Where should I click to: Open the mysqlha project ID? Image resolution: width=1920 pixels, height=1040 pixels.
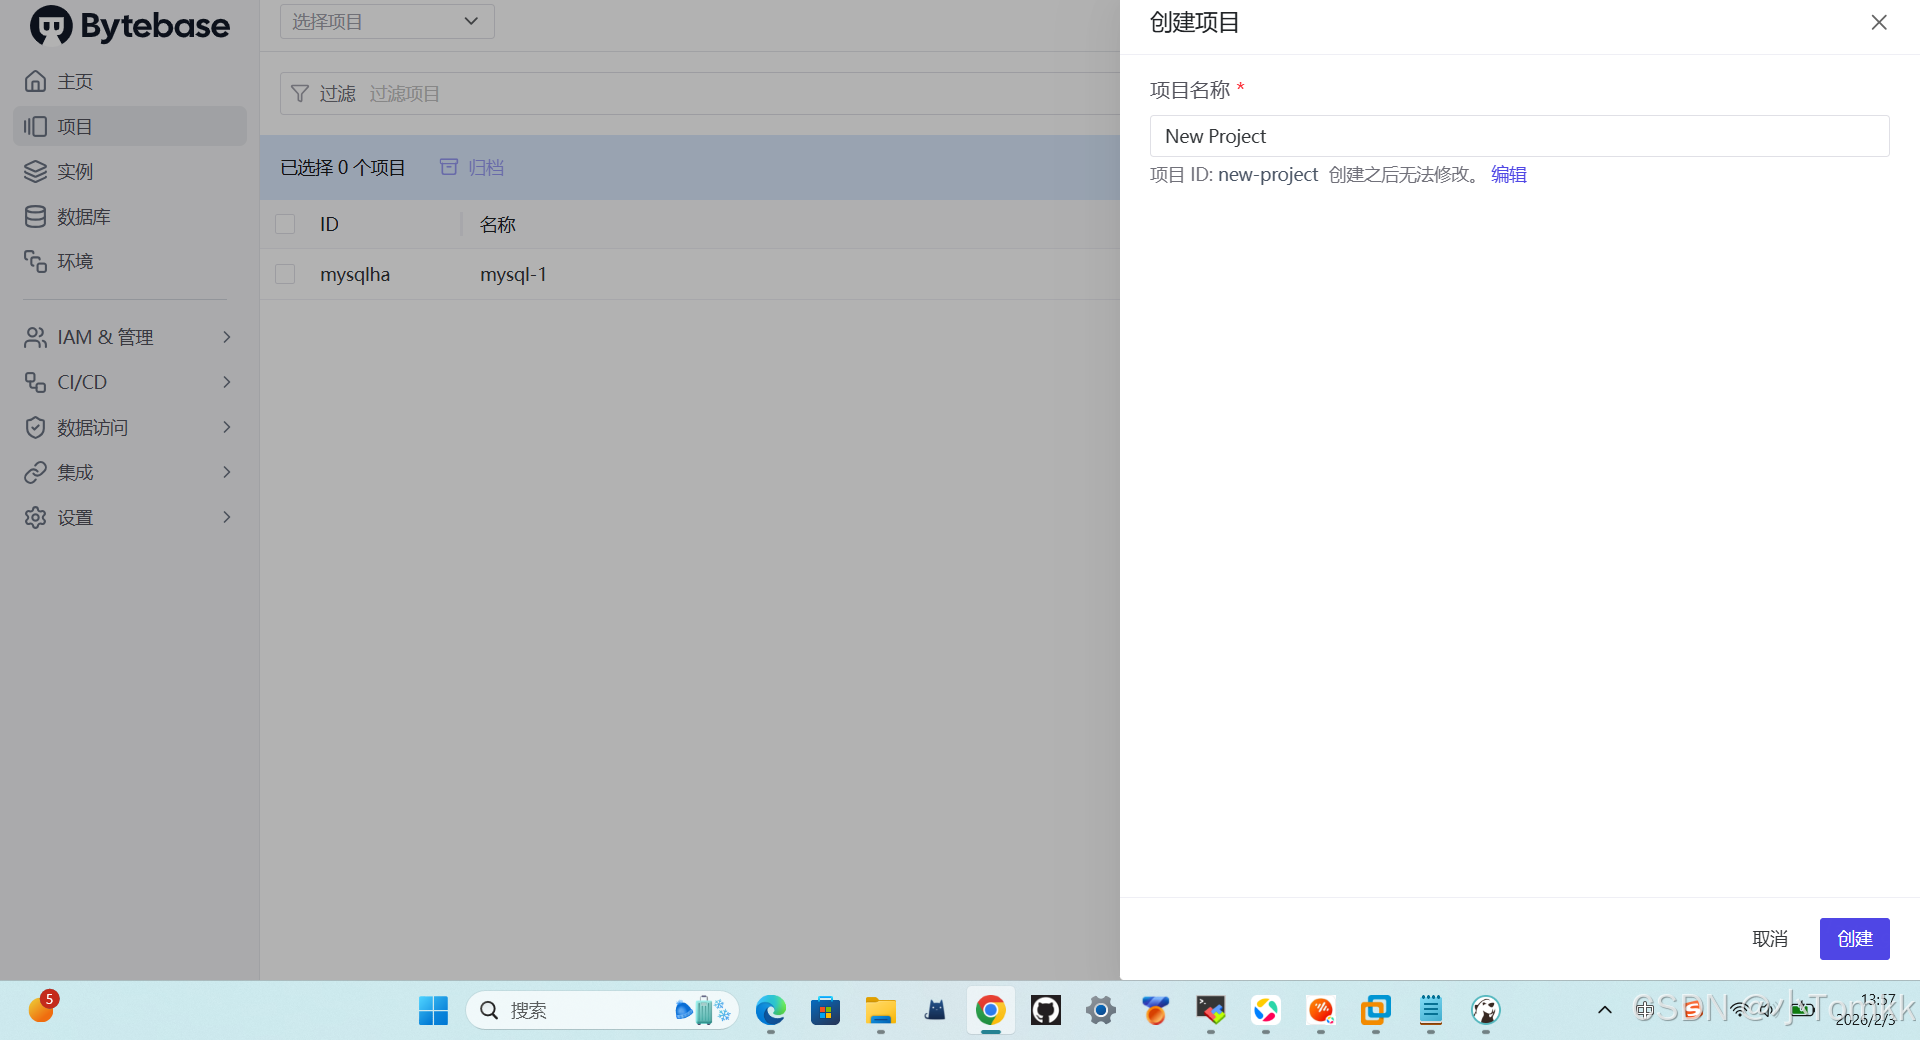tap(355, 274)
